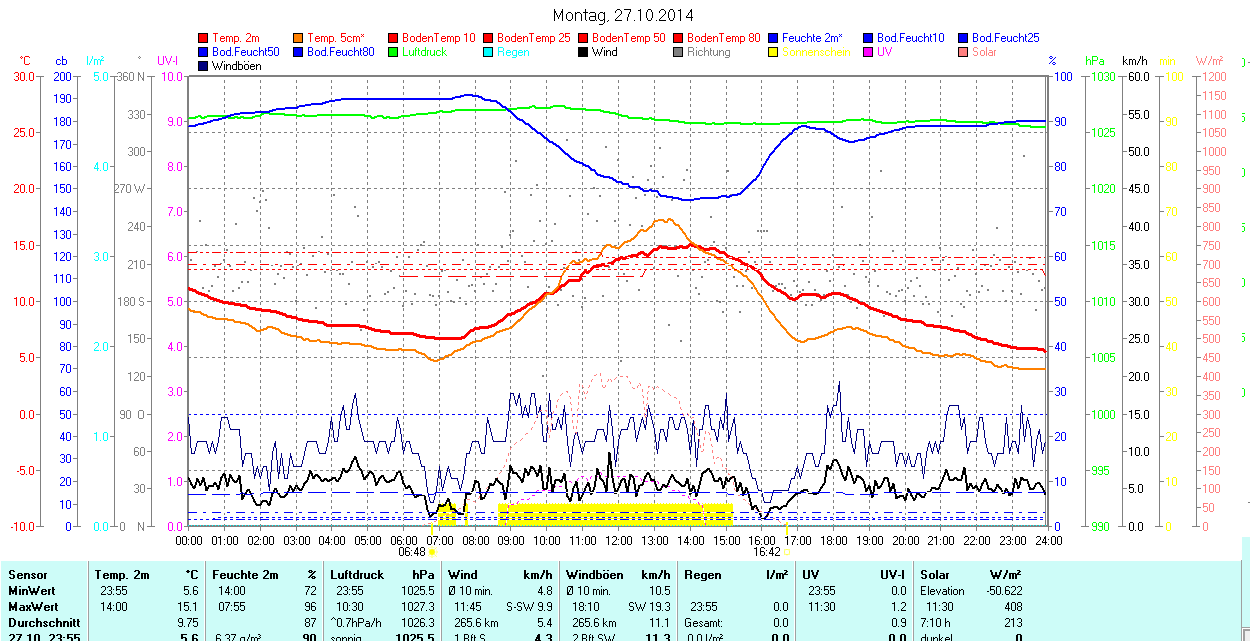Click the max gust value SW 19.3
1250x641 pixels.
[648, 607]
